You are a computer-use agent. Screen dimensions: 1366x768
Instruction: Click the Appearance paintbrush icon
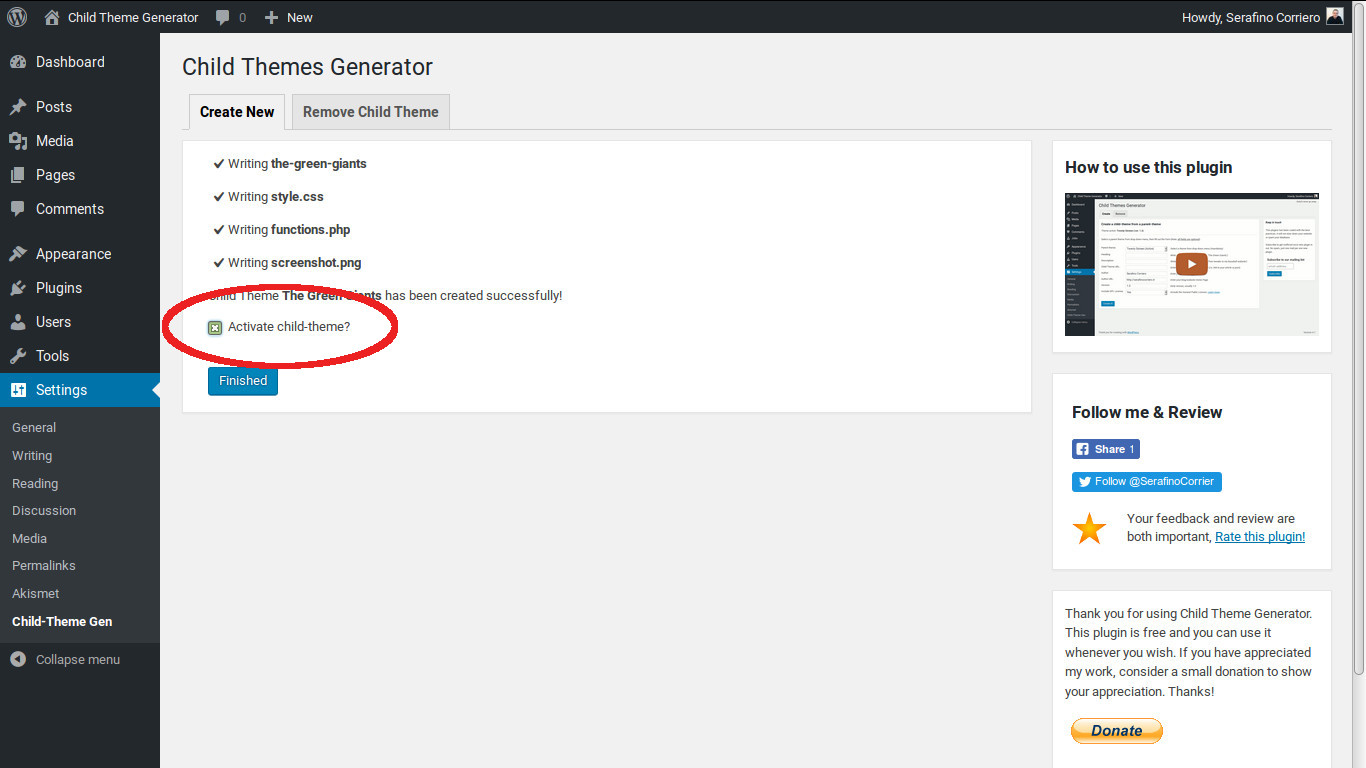tap(18, 254)
